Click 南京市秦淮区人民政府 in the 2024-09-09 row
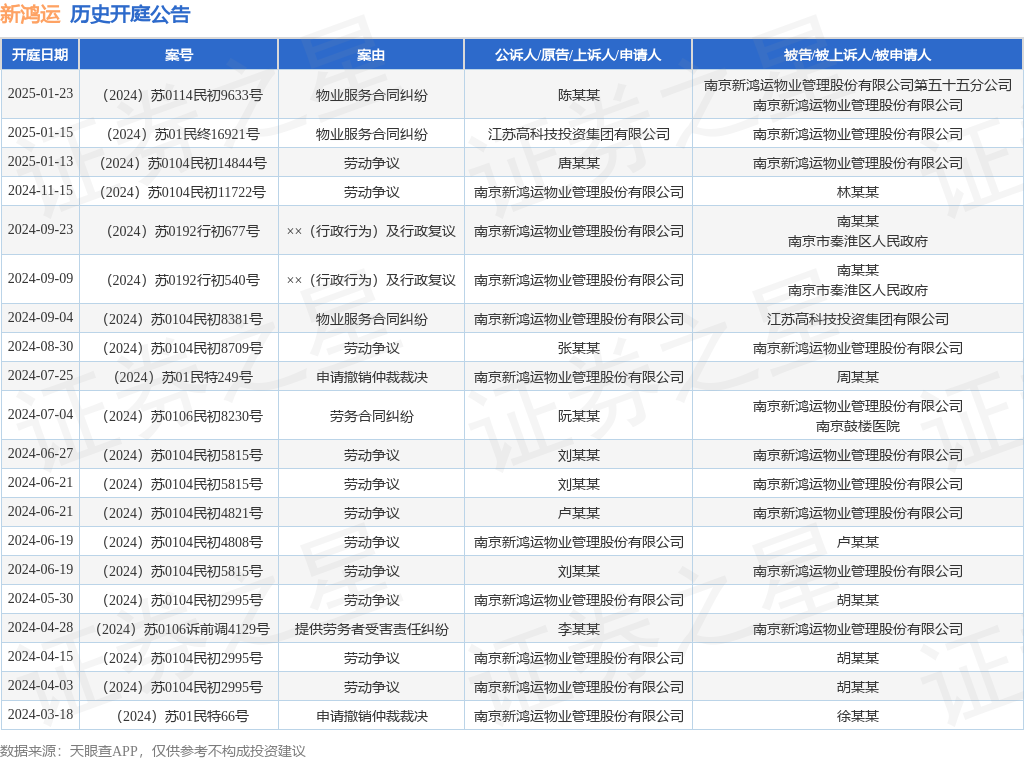The image size is (1024, 760). point(857,290)
